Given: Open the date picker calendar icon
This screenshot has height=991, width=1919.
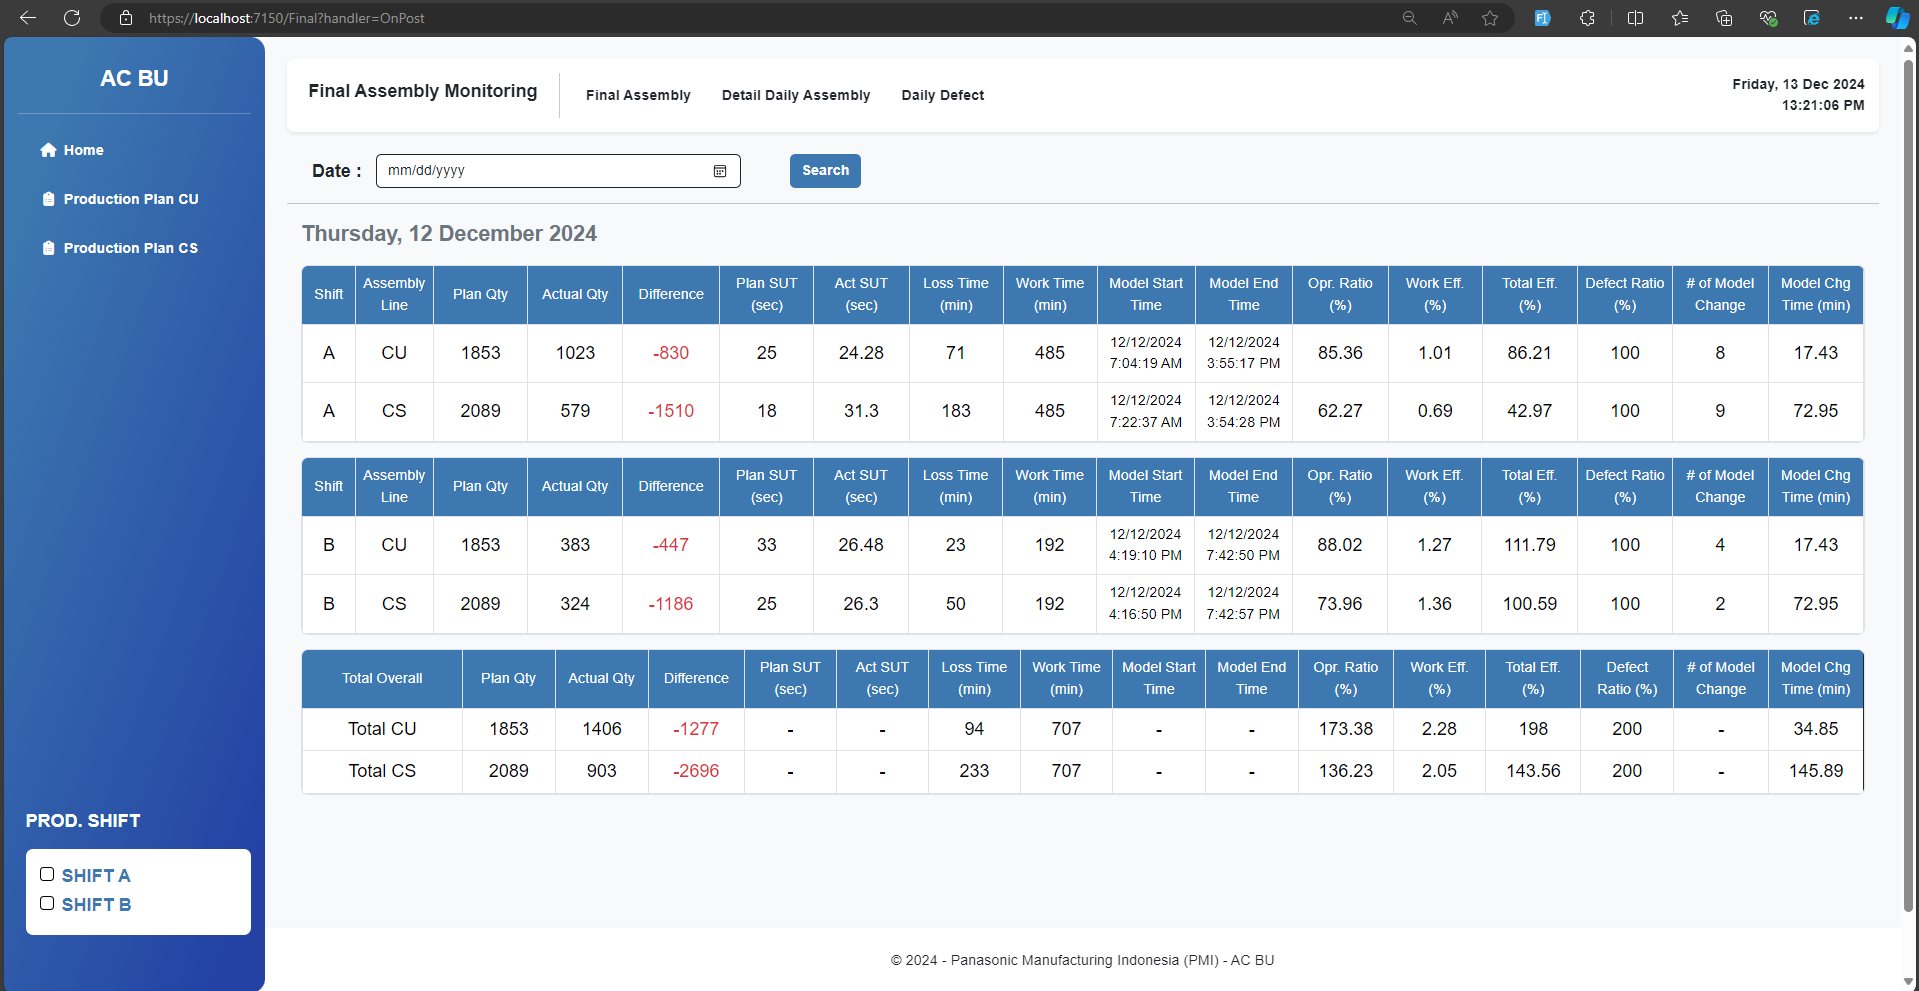Looking at the screenshot, I should [x=720, y=171].
